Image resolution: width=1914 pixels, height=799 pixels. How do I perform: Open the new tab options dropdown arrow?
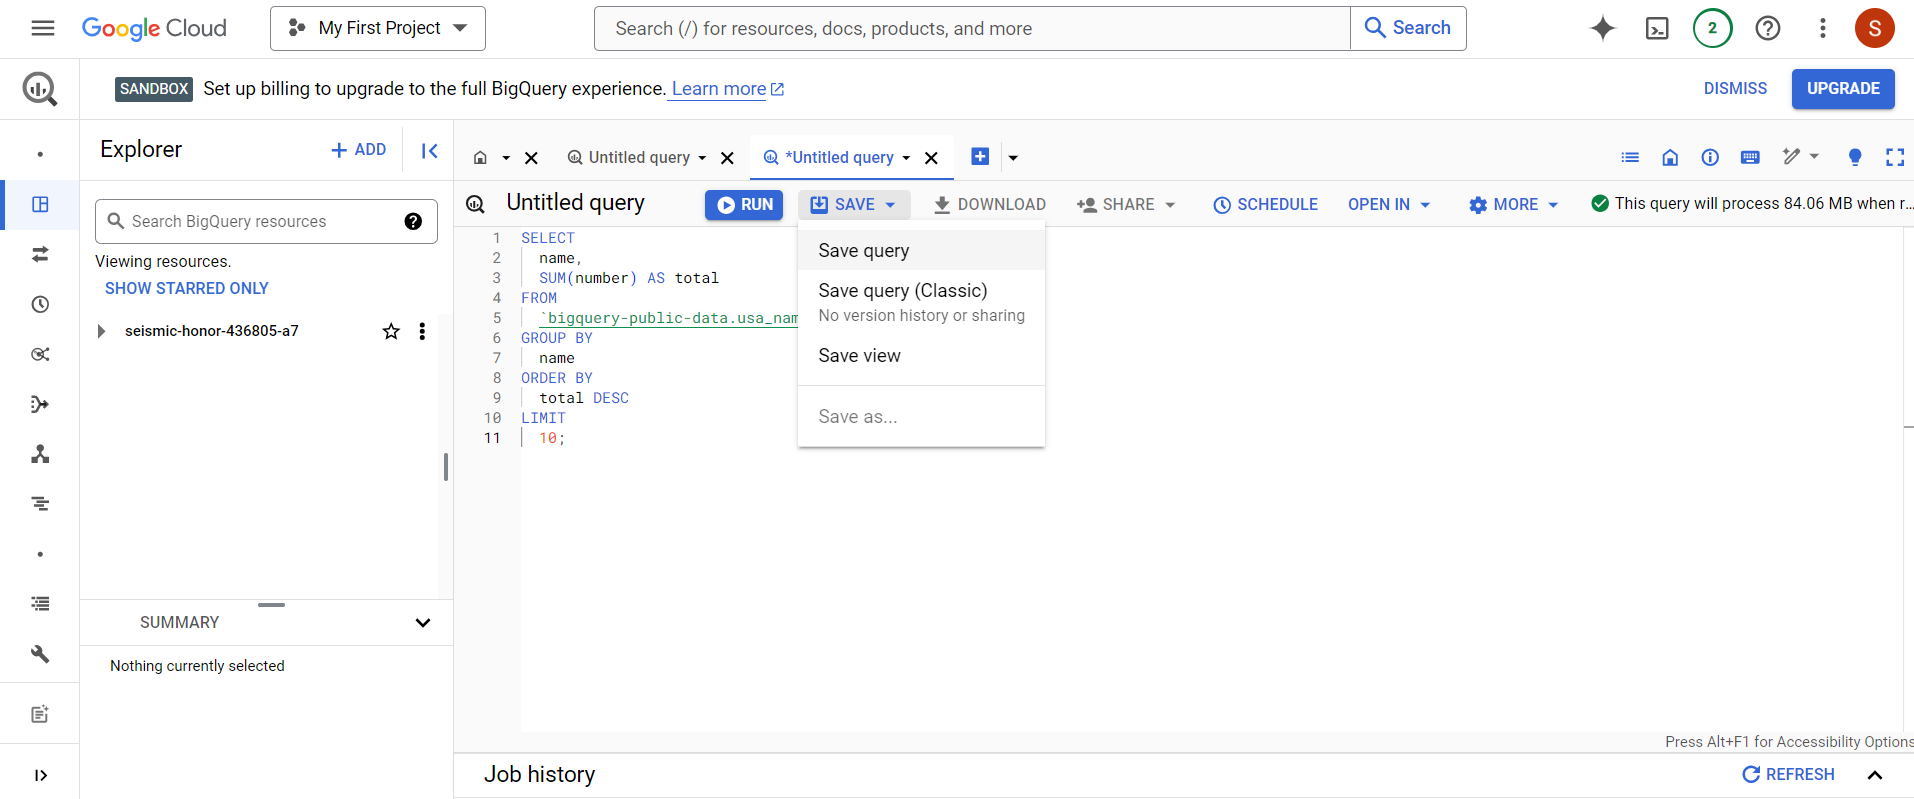[x=1013, y=157]
